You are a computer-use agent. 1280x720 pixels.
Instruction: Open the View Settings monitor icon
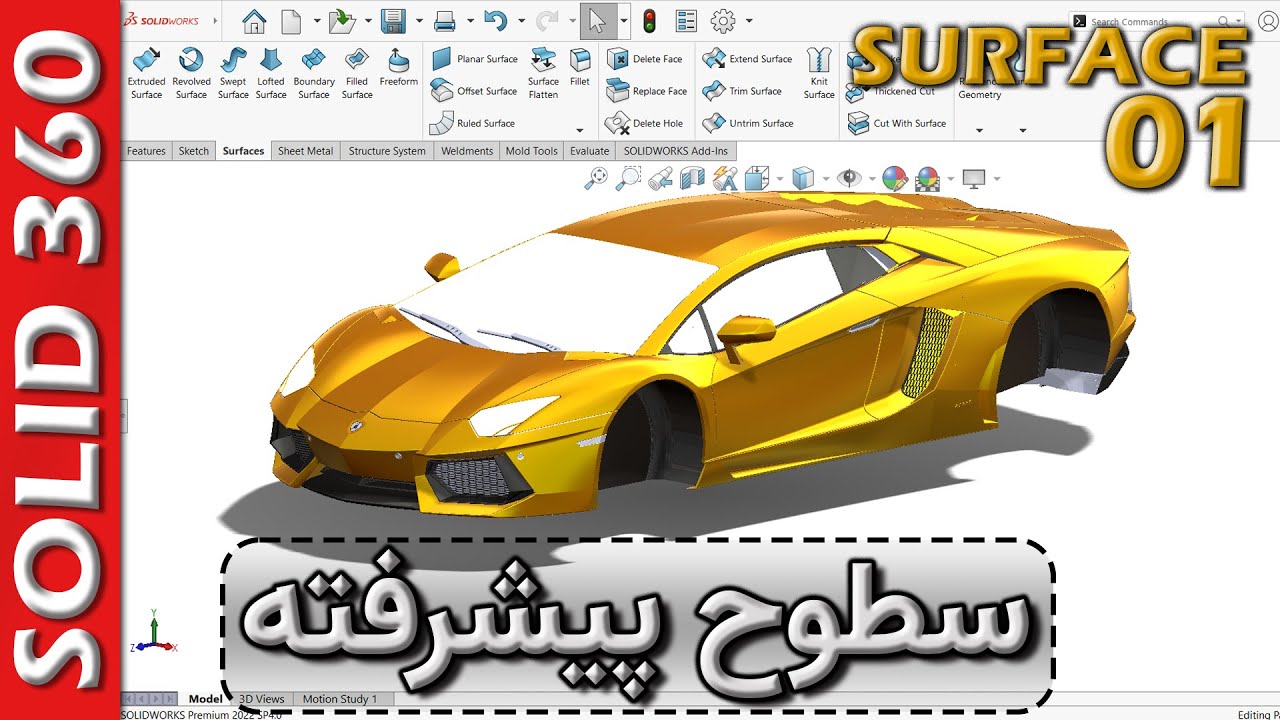(x=974, y=179)
